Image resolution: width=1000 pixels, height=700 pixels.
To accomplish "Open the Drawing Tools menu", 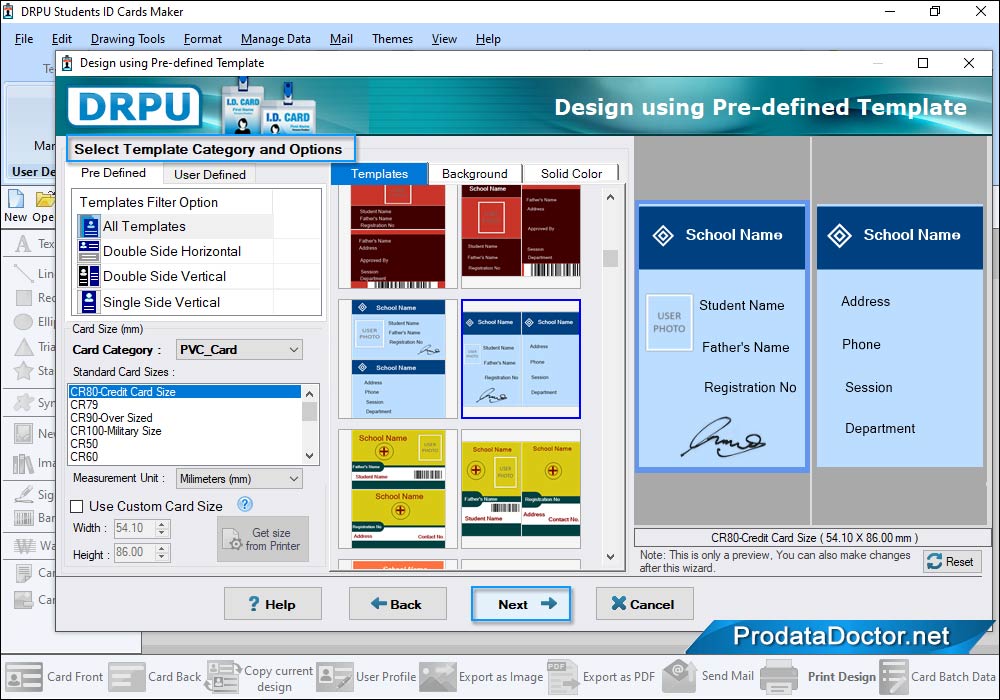I will 128,39.
